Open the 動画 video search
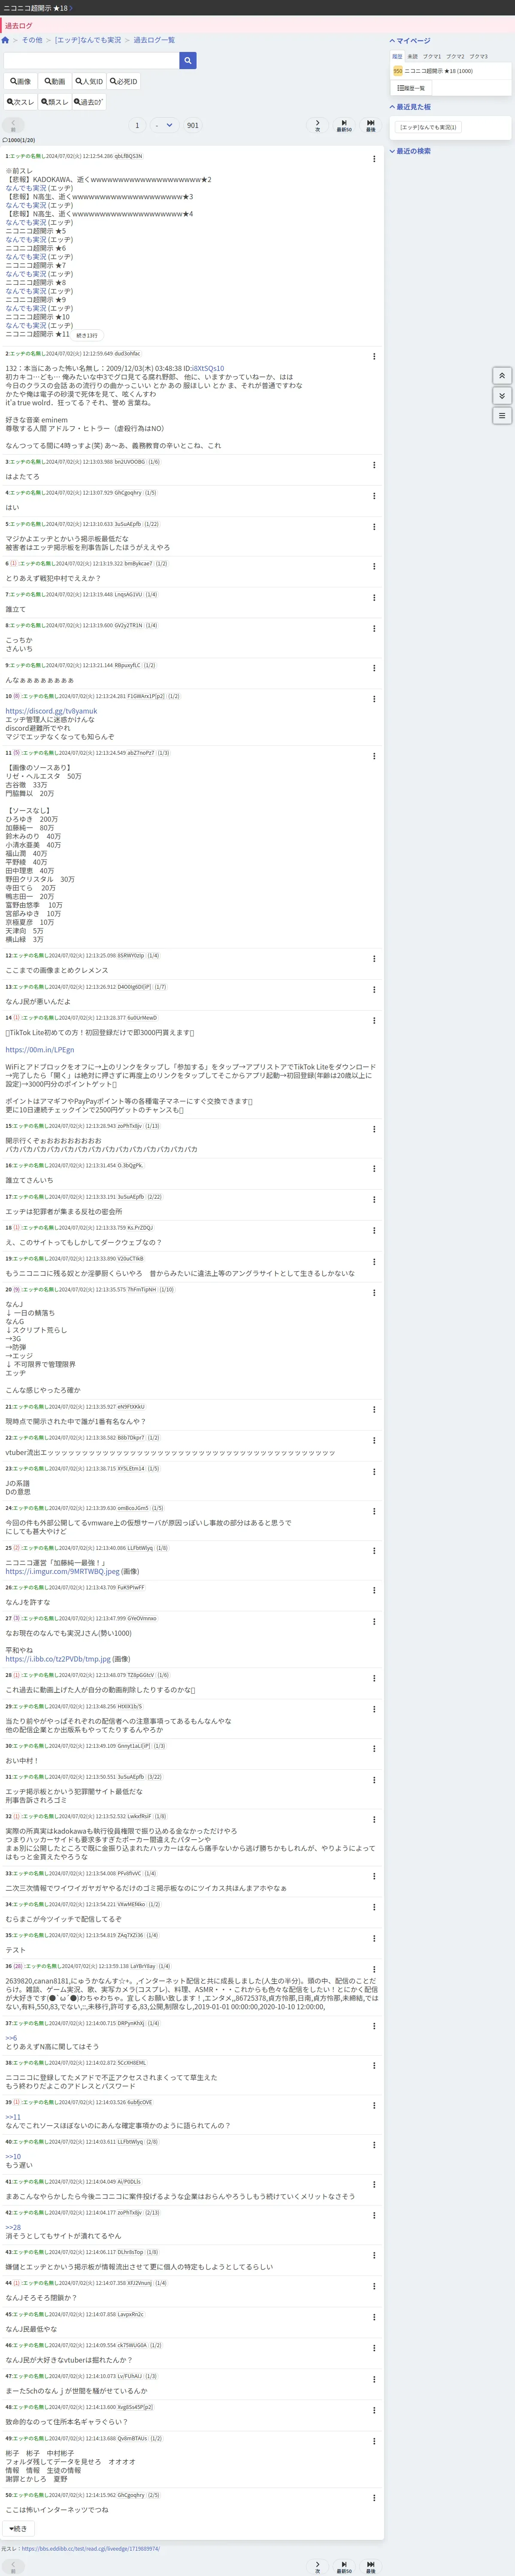 (x=54, y=82)
